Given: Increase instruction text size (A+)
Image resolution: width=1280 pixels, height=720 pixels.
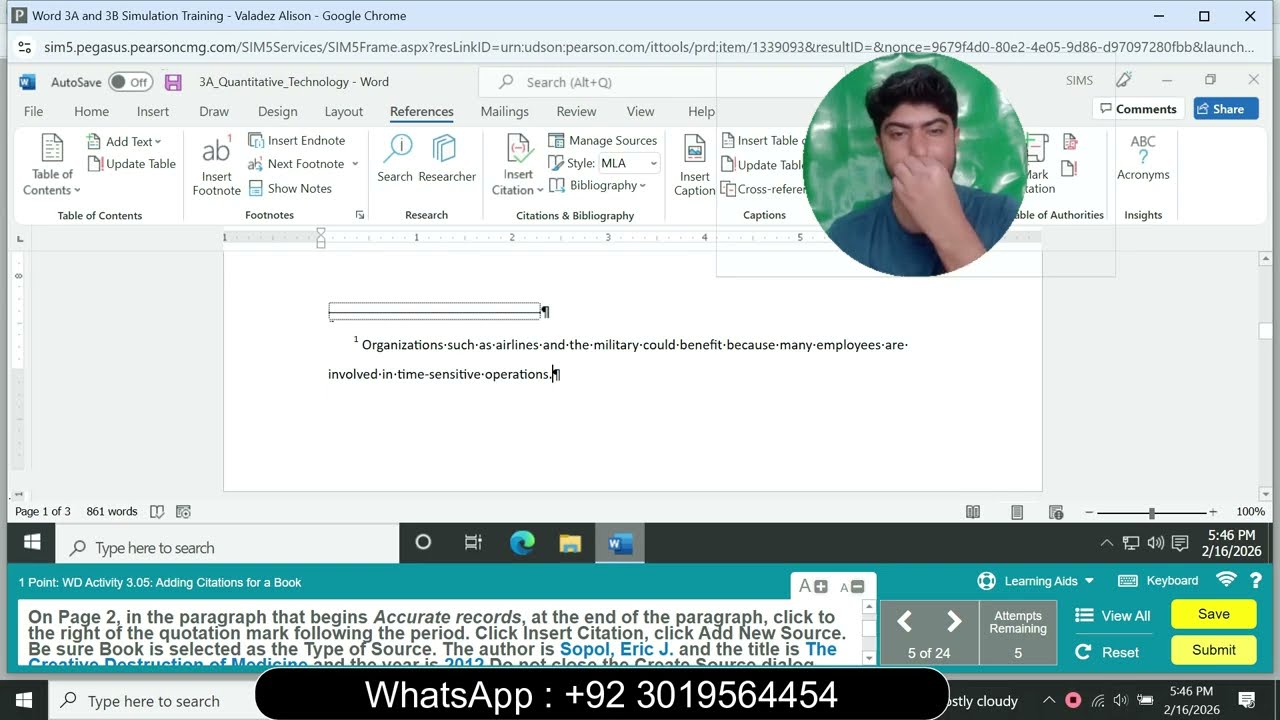Looking at the screenshot, I should 814,586.
